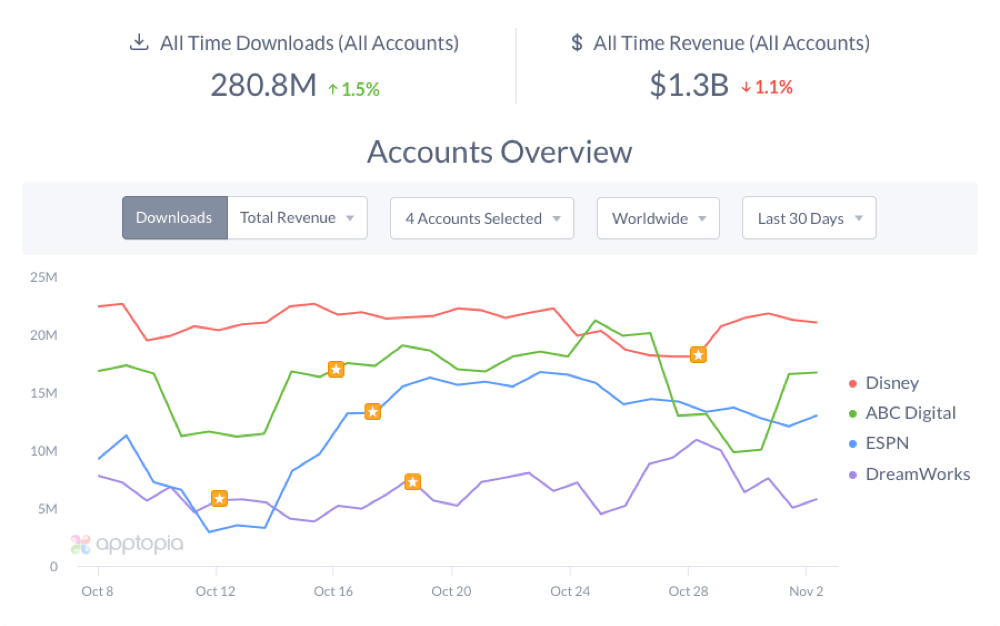Click the Nov 2 x-axis label

click(x=806, y=592)
